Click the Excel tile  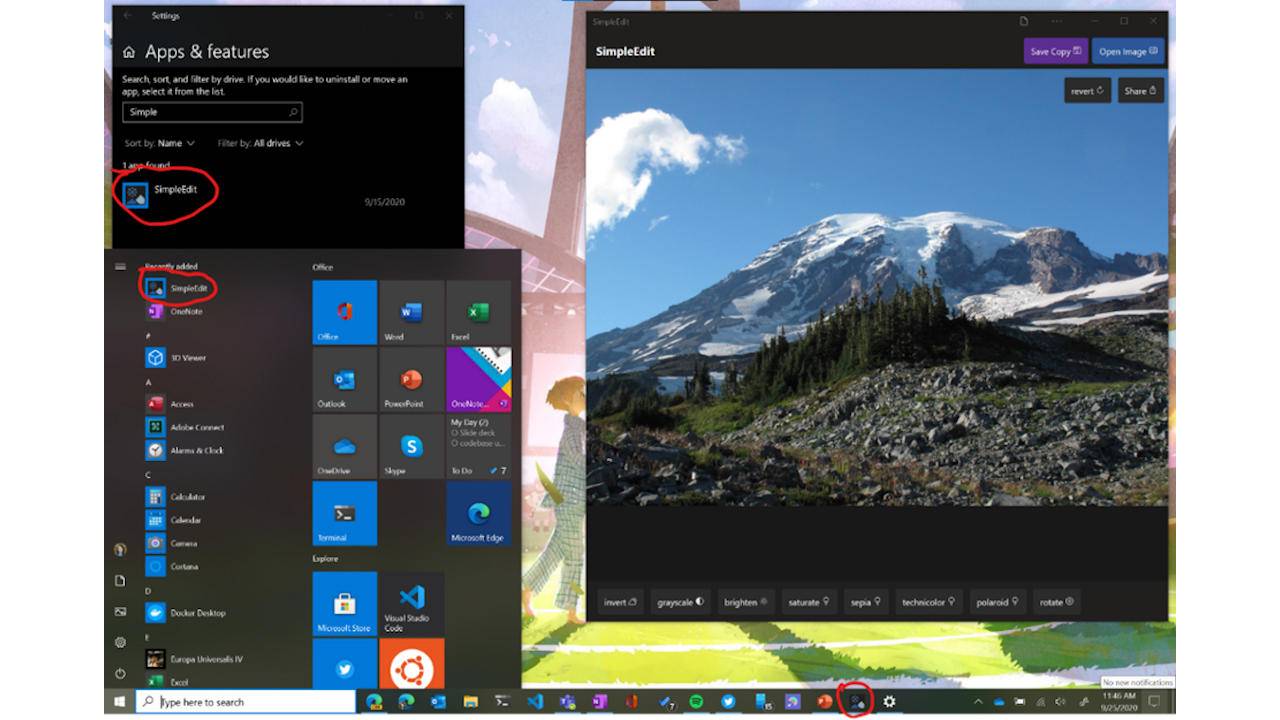[x=479, y=312]
